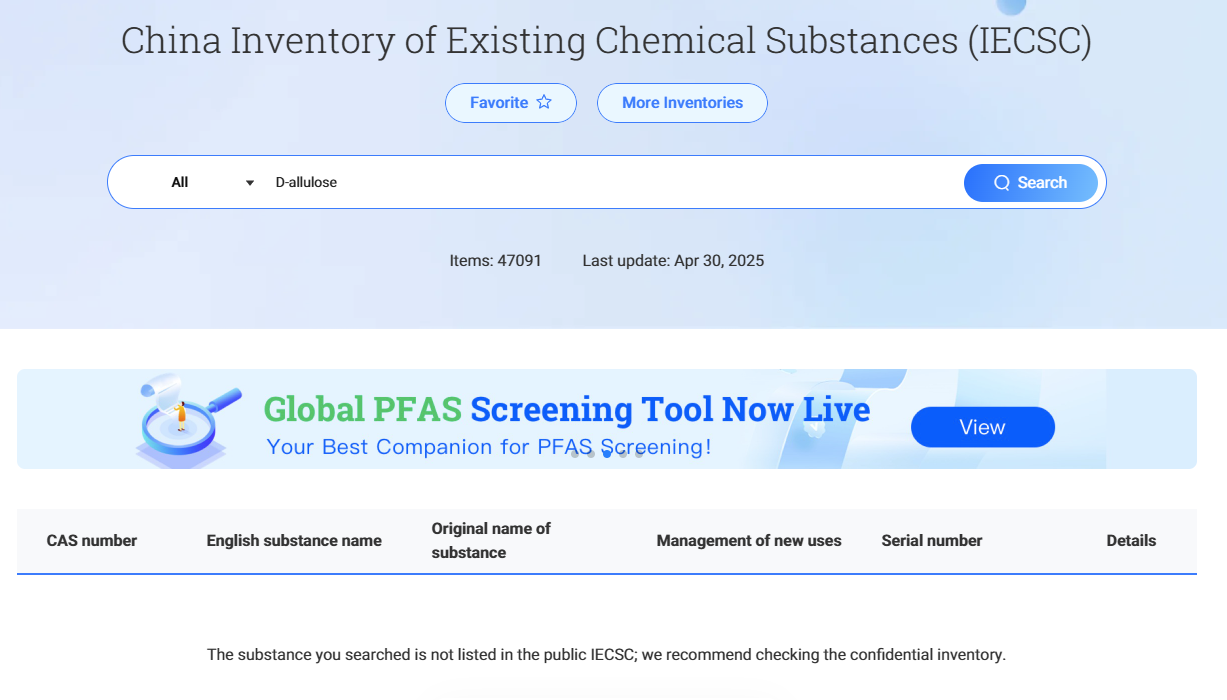Expand the All search-type dropdown
The height and width of the screenshot is (700, 1227).
coord(214,182)
